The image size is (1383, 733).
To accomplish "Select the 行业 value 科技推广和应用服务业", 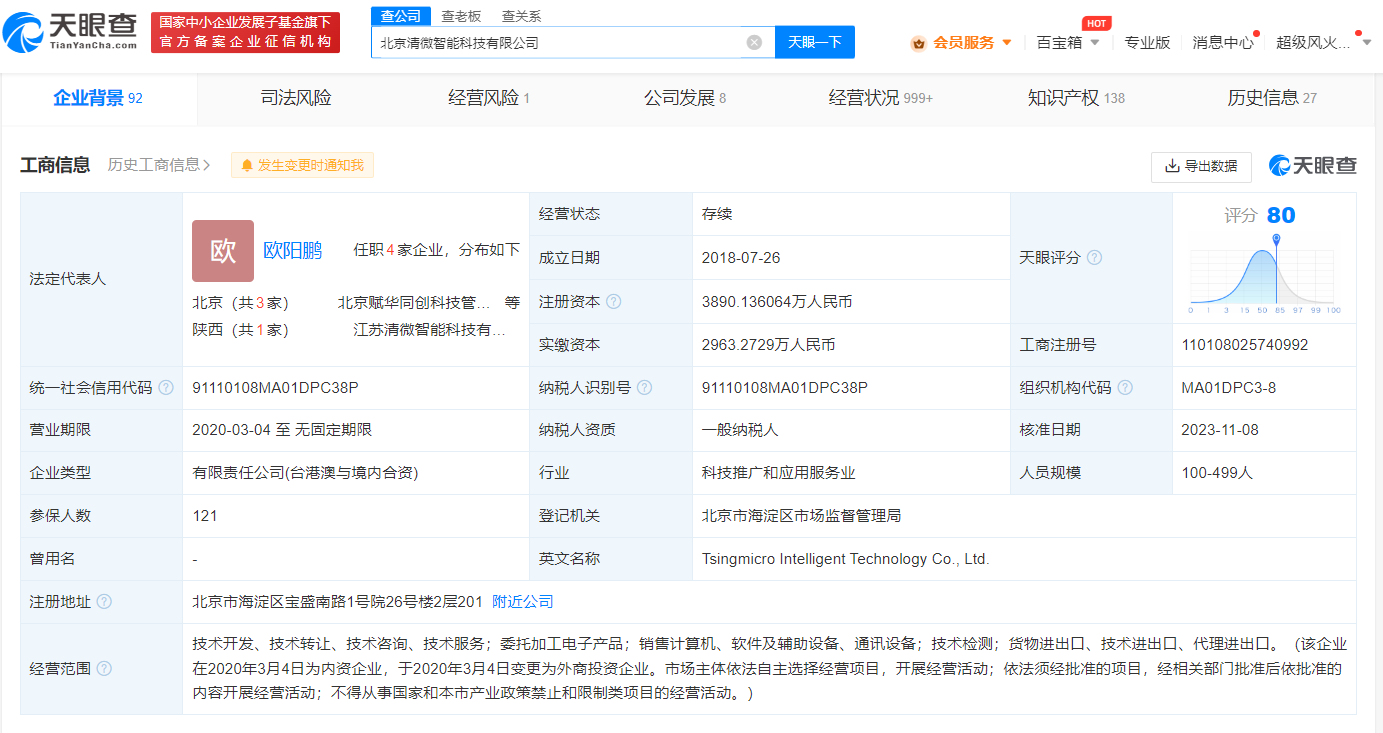I will [x=779, y=473].
